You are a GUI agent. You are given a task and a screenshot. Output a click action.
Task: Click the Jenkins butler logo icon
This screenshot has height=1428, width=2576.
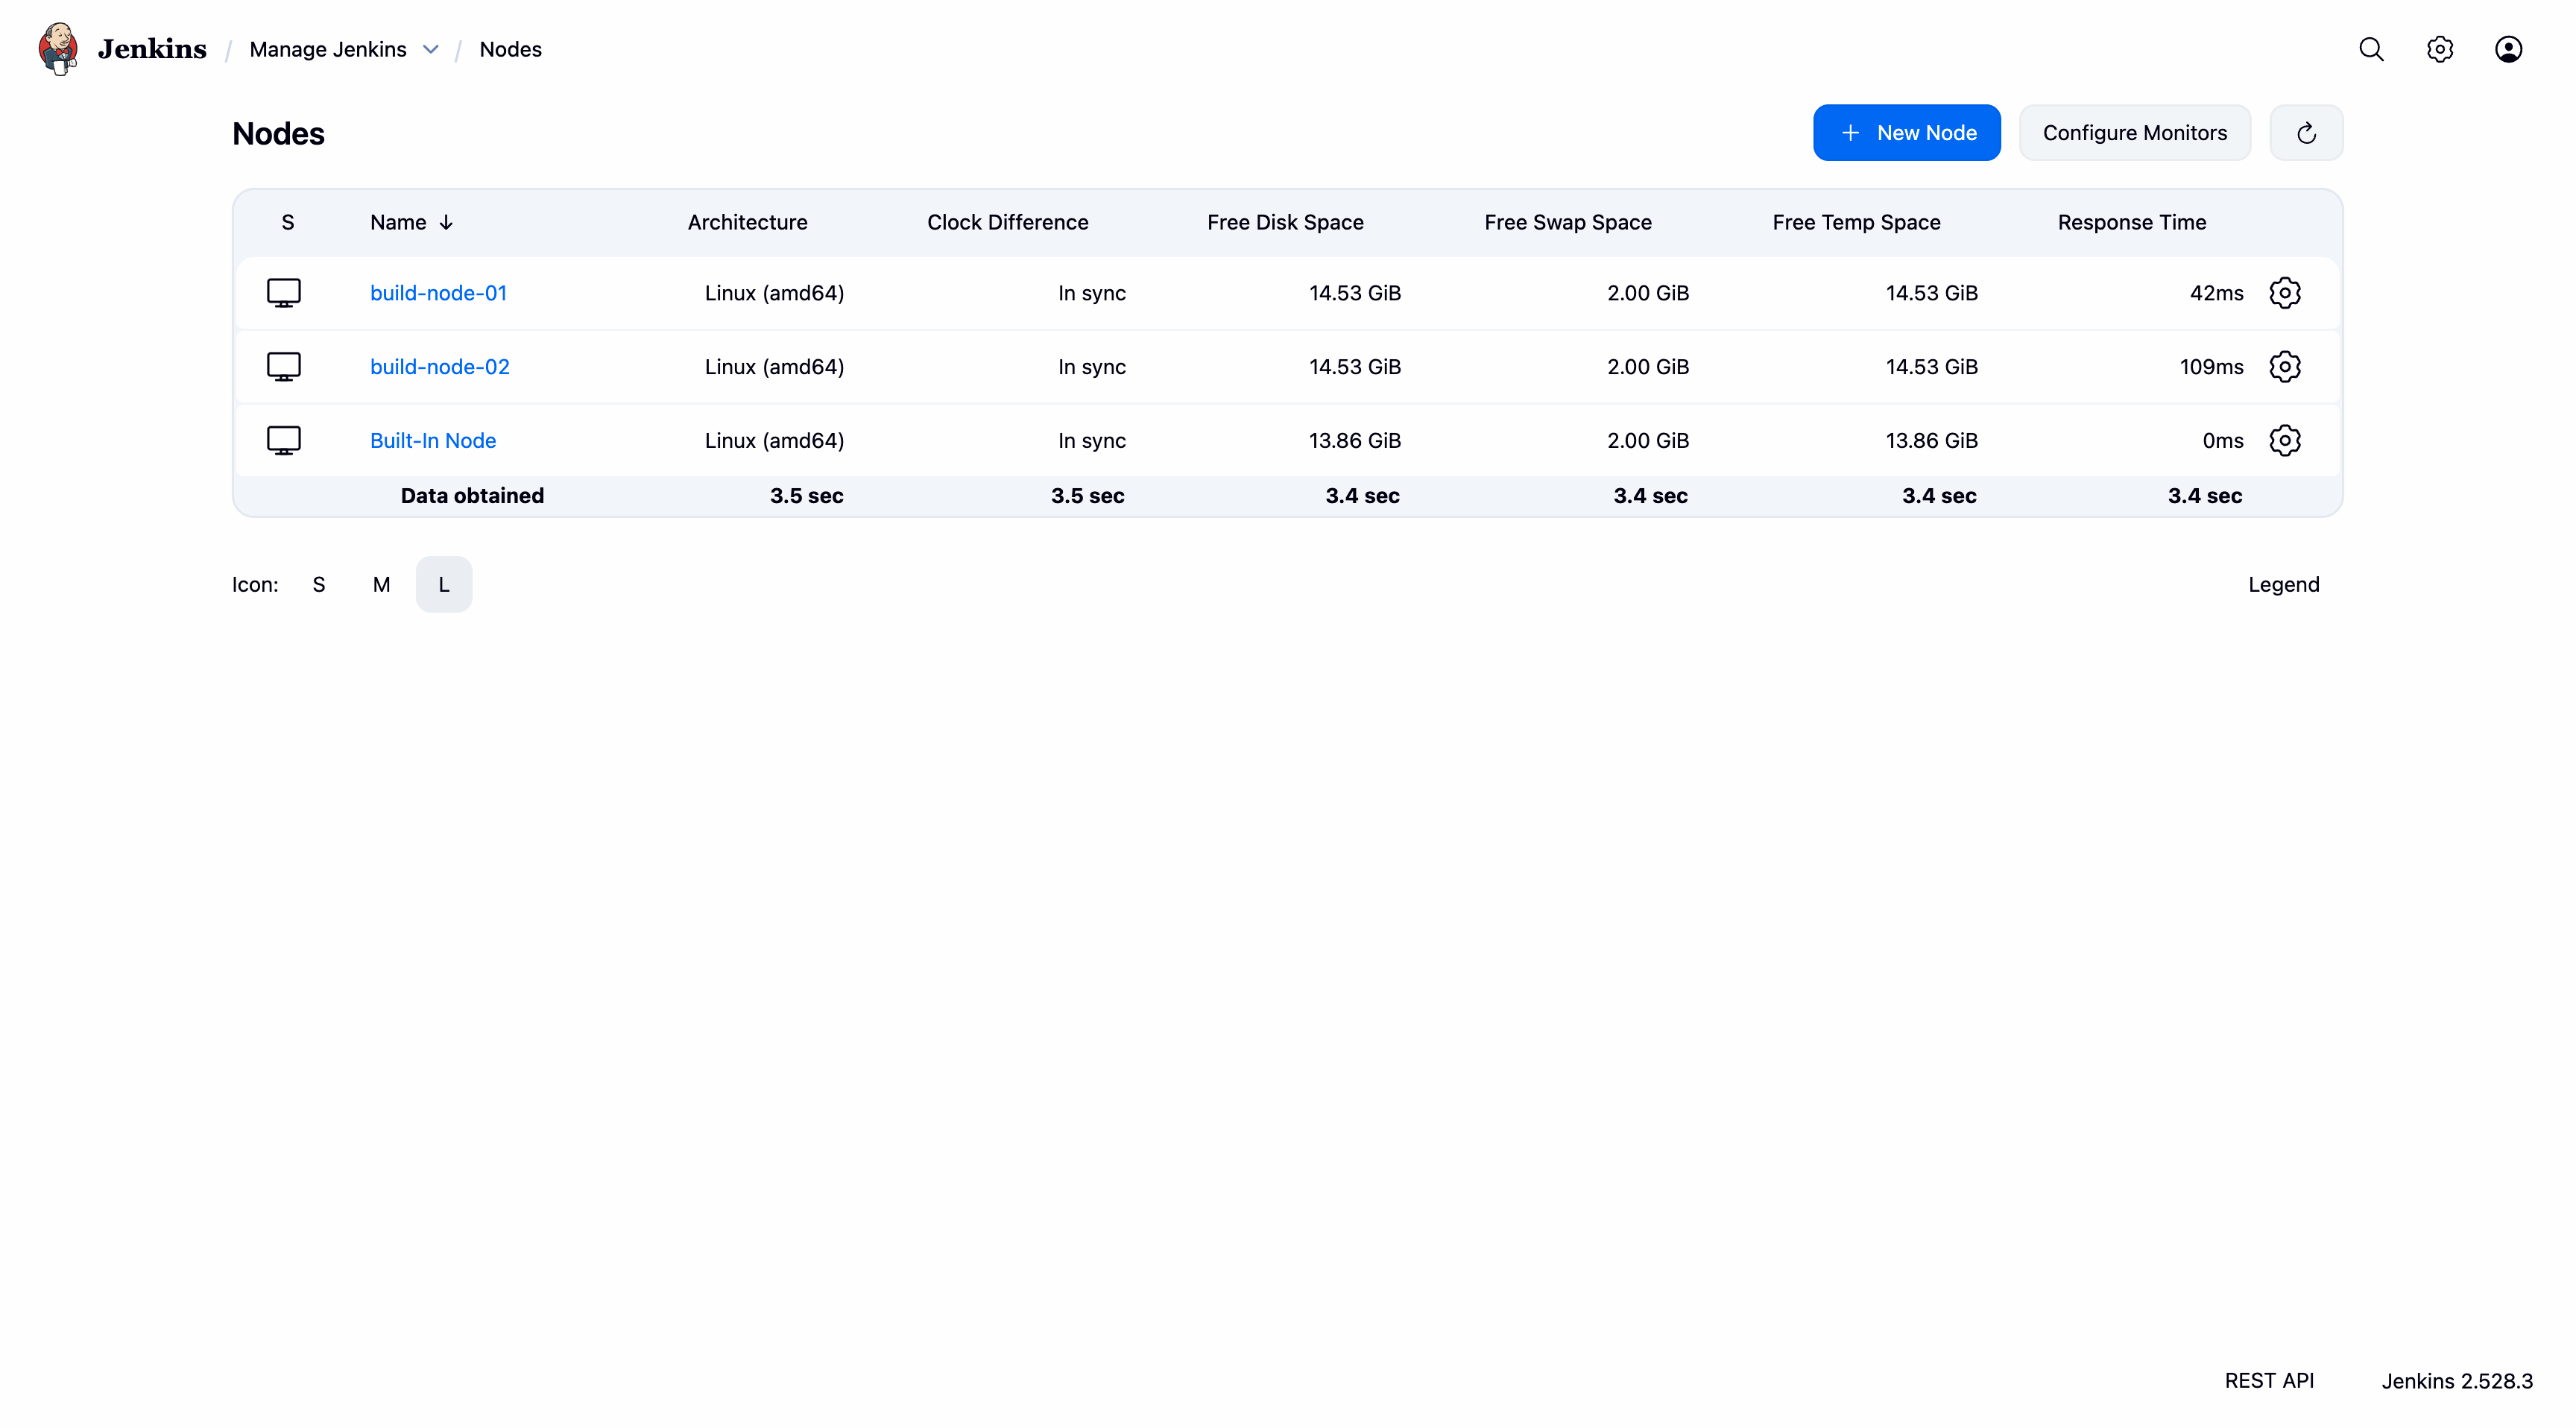click(58, 49)
